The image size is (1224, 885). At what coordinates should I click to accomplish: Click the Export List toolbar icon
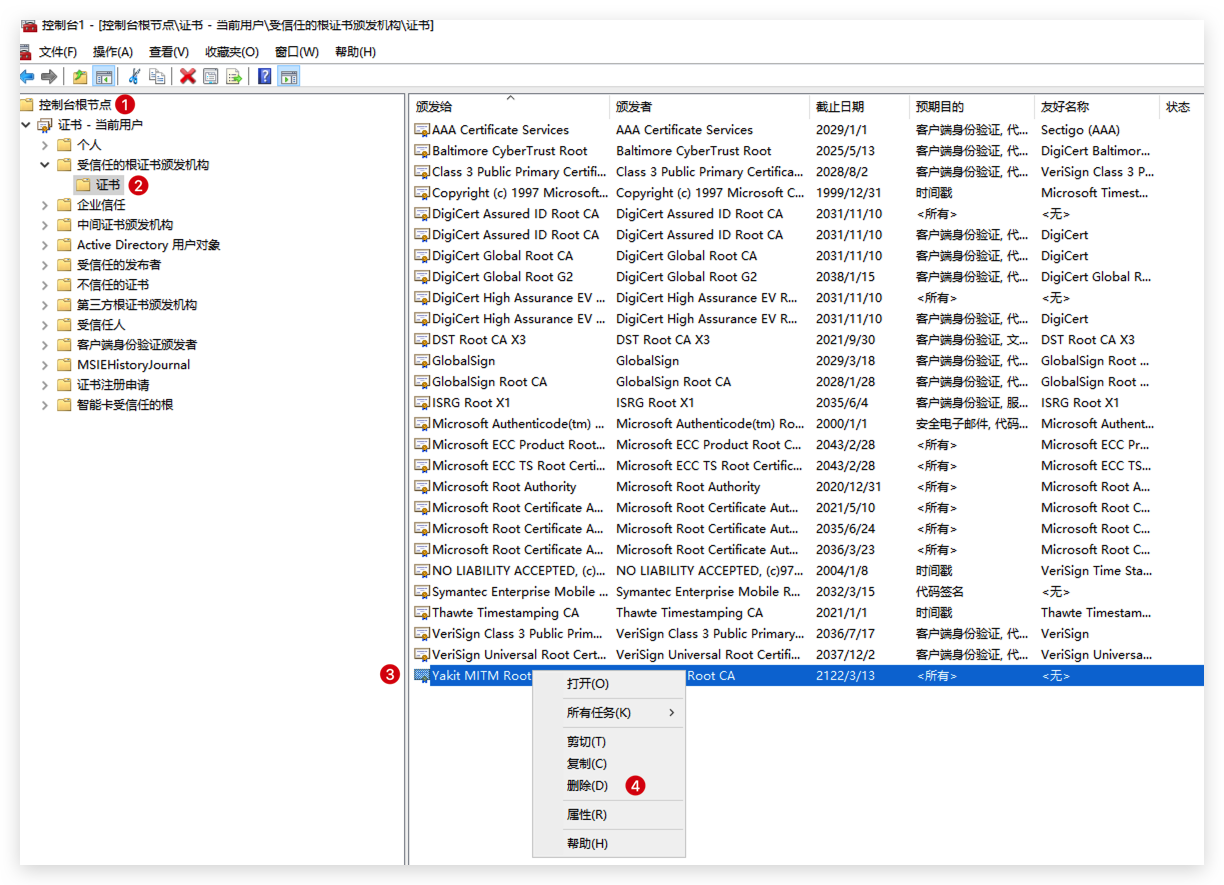234,76
